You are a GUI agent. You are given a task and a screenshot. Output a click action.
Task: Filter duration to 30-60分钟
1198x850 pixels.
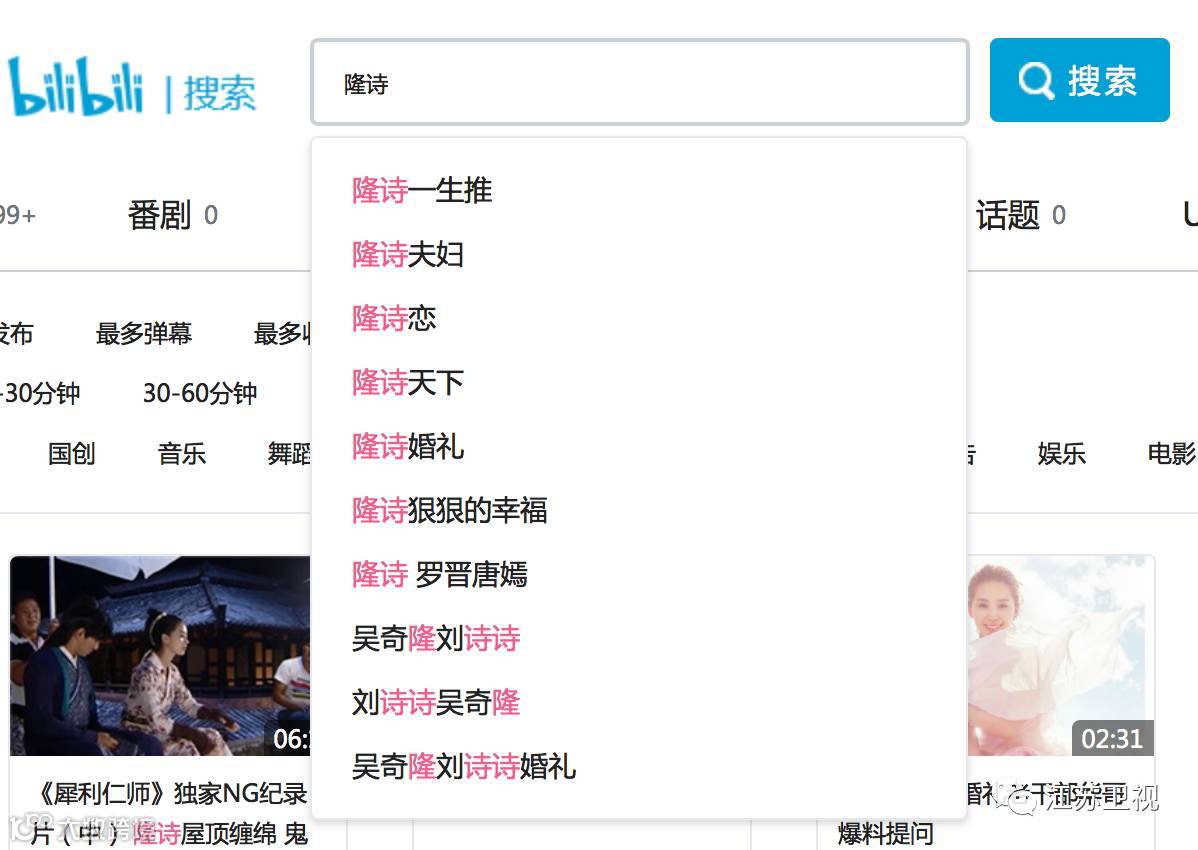200,393
